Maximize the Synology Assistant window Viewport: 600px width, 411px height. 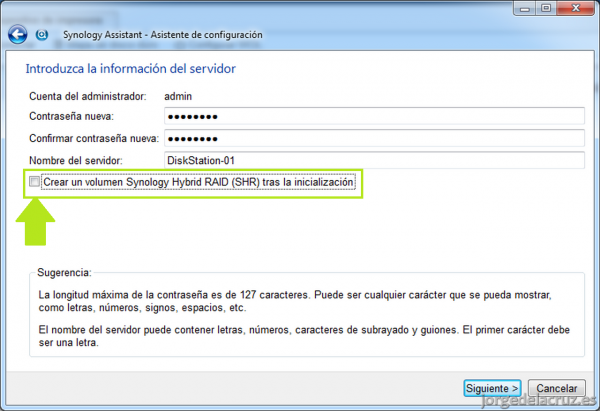[x=546, y=8]
